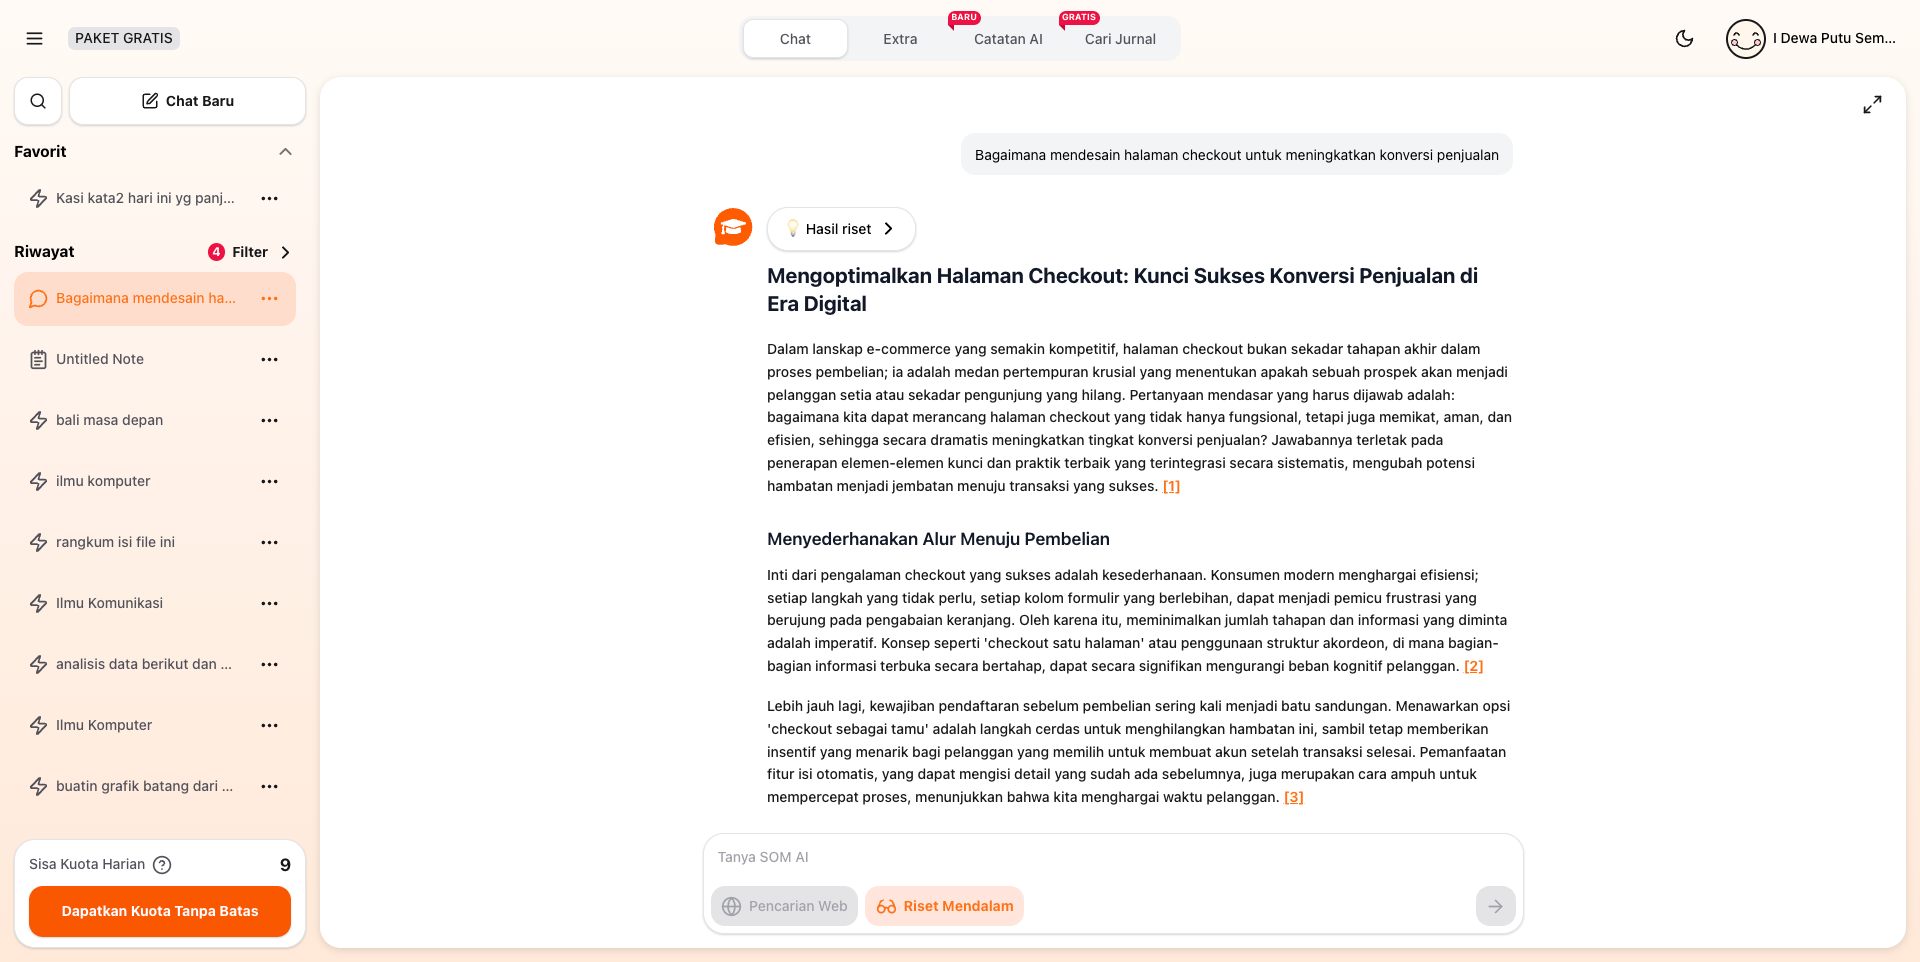Collapse the Favorit section
The image size is (1920, 962).
click(x=285, y=152)
